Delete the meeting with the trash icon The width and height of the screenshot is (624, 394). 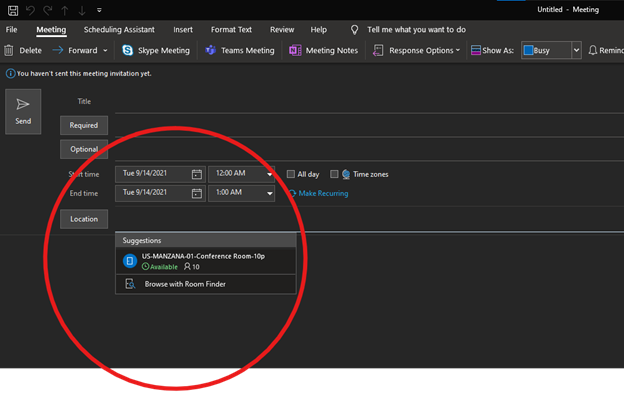pyautogui.click(x=9, y=51)
